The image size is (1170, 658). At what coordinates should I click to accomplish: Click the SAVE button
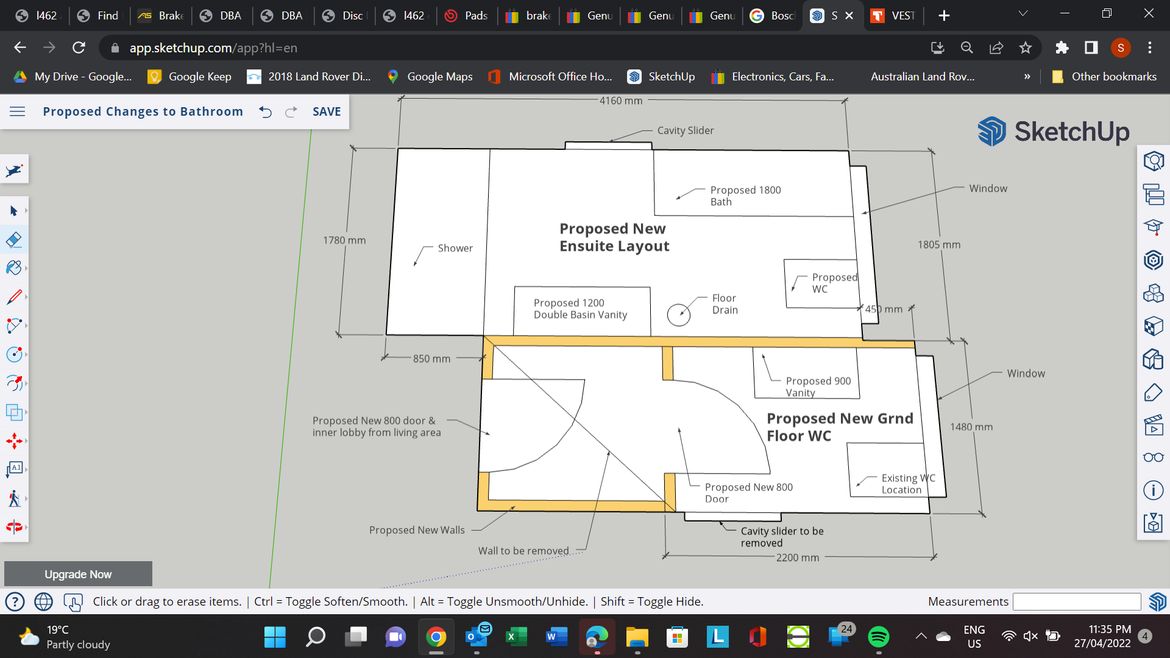326,112
